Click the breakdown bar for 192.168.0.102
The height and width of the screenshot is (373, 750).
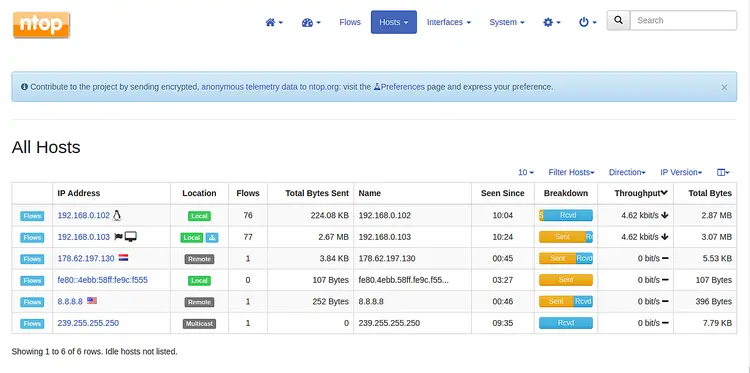[x=566, y=215]
